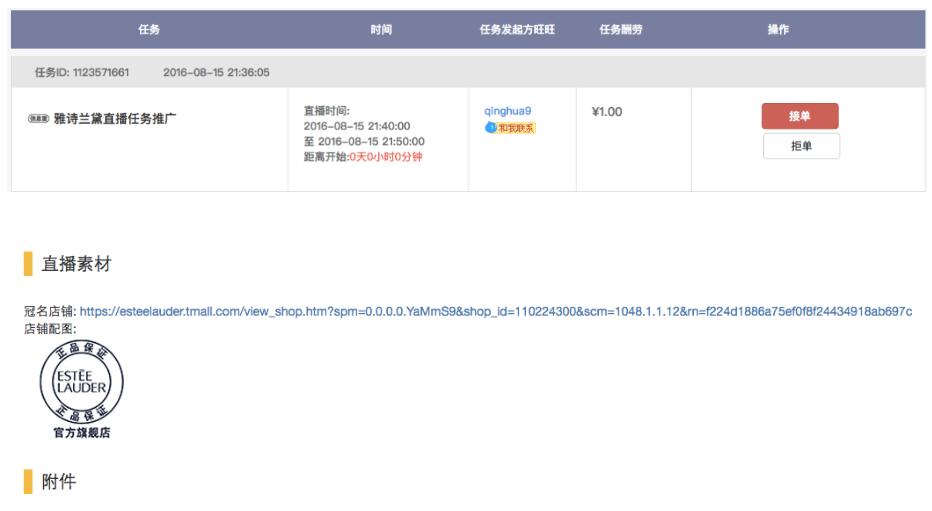This screenshot has height=511, width=932.
Task: Open the qinghua9 user profile link
Action: (507, 111)
